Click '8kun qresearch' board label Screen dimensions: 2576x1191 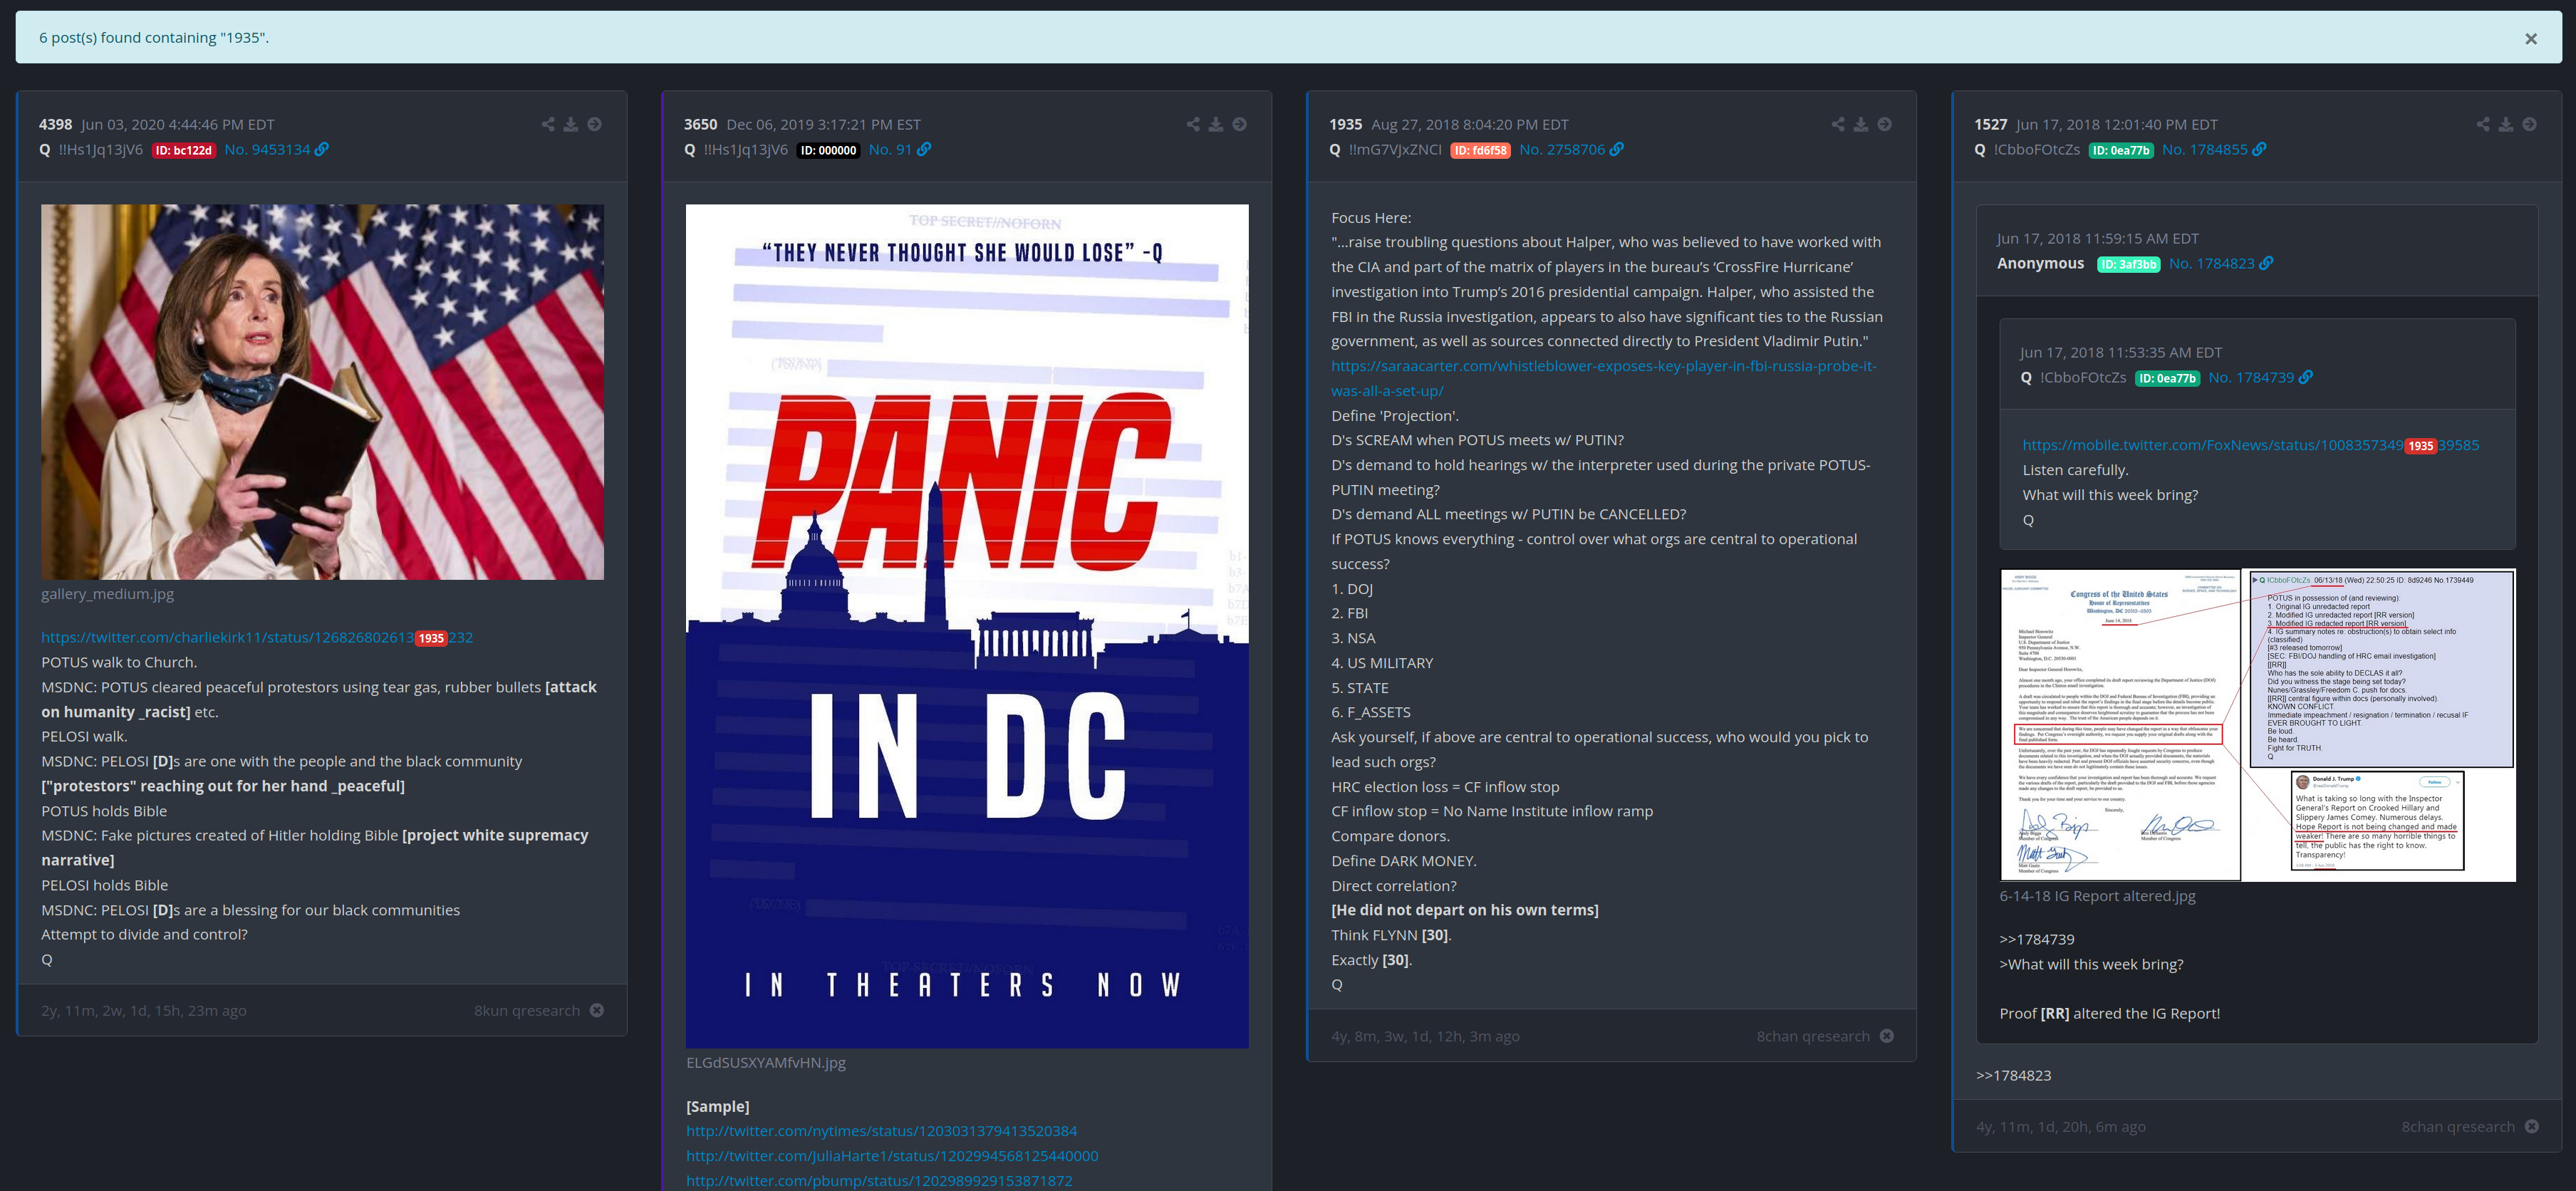(527, 1010)
